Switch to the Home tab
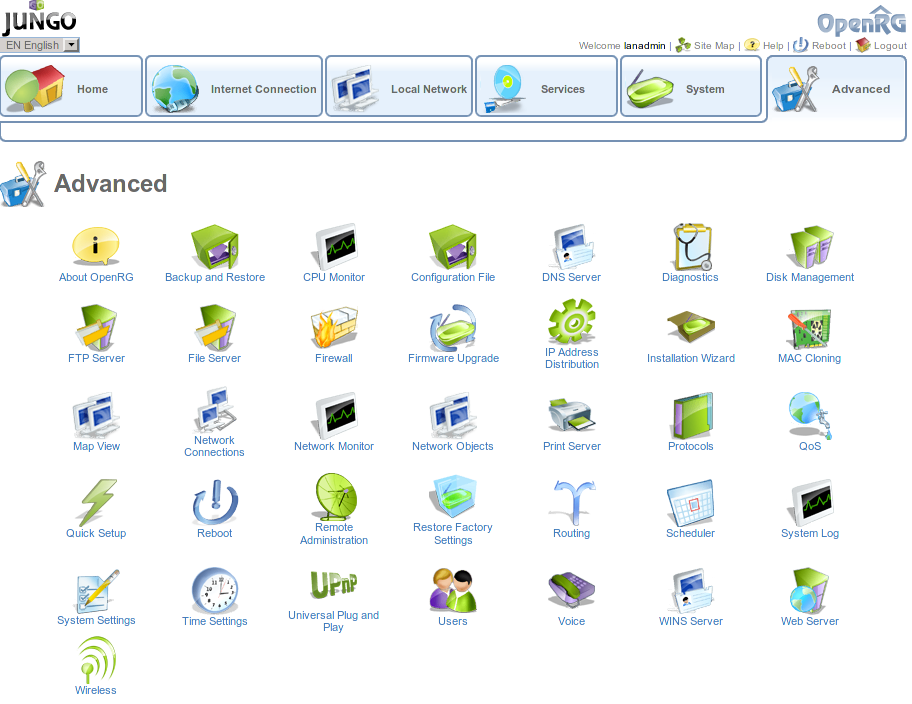Viewport: 912px width, 704px height. 72,87
